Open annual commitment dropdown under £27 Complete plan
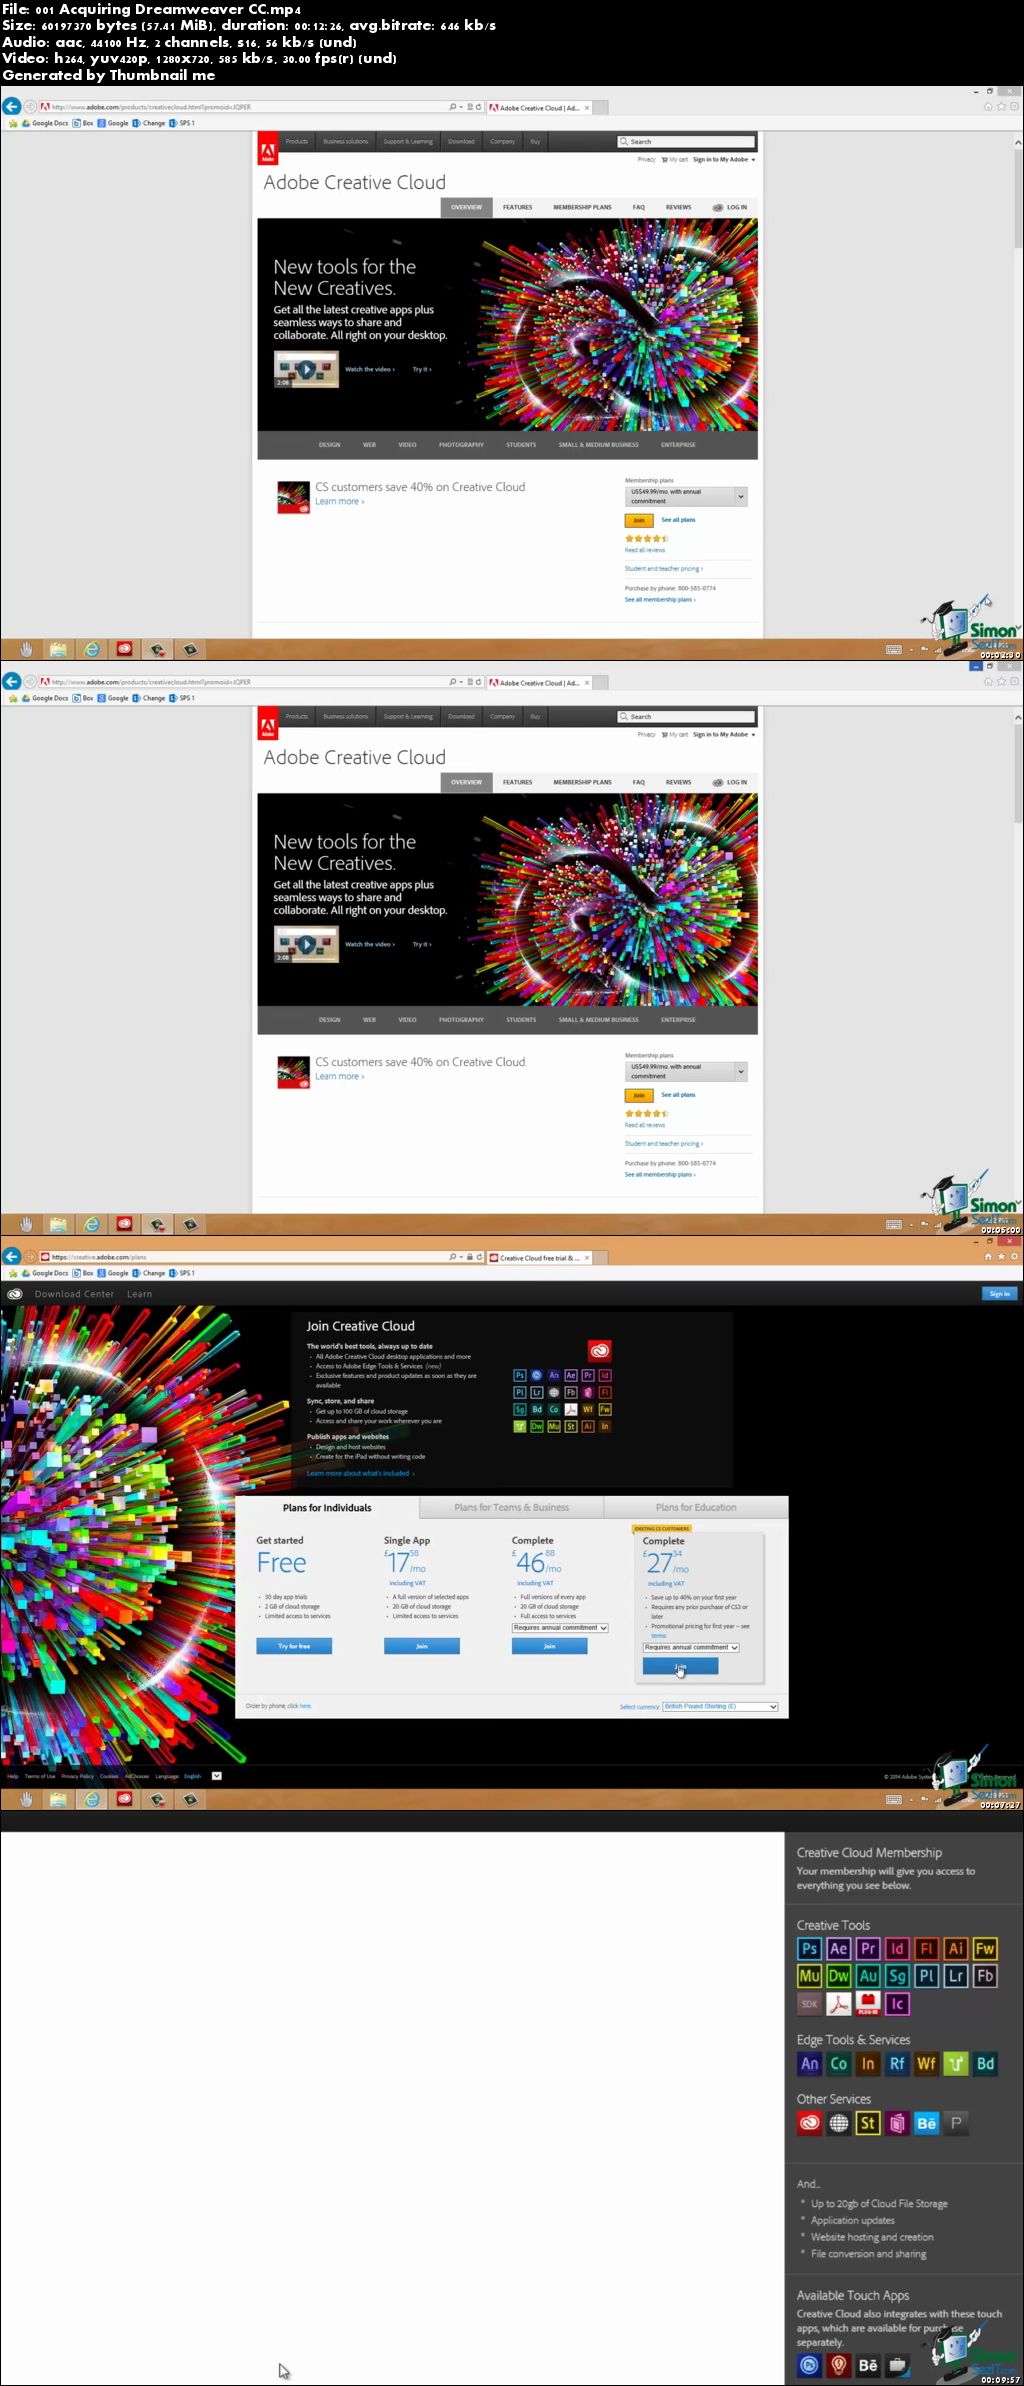1024x2386 pixels. tap(691, 1647)
